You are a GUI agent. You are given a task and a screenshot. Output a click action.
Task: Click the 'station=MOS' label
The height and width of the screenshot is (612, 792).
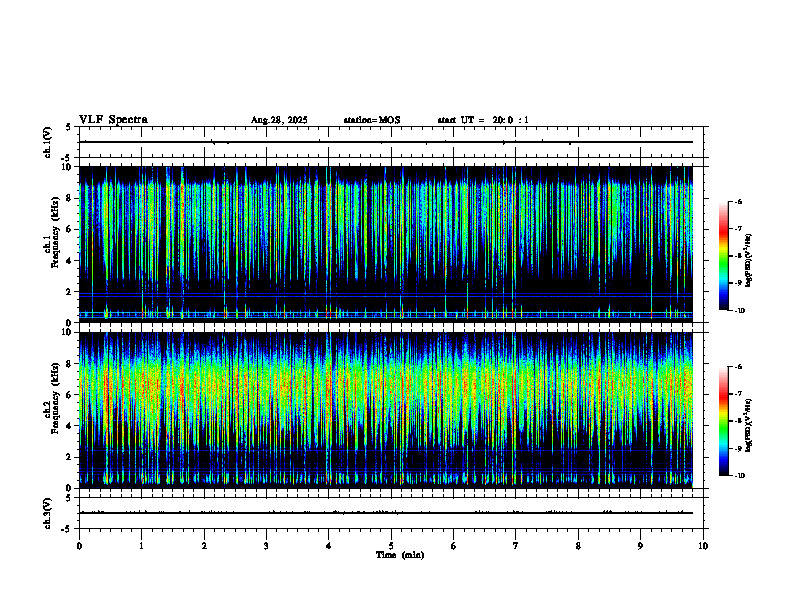pyautogui.click(x=372, y=120)
